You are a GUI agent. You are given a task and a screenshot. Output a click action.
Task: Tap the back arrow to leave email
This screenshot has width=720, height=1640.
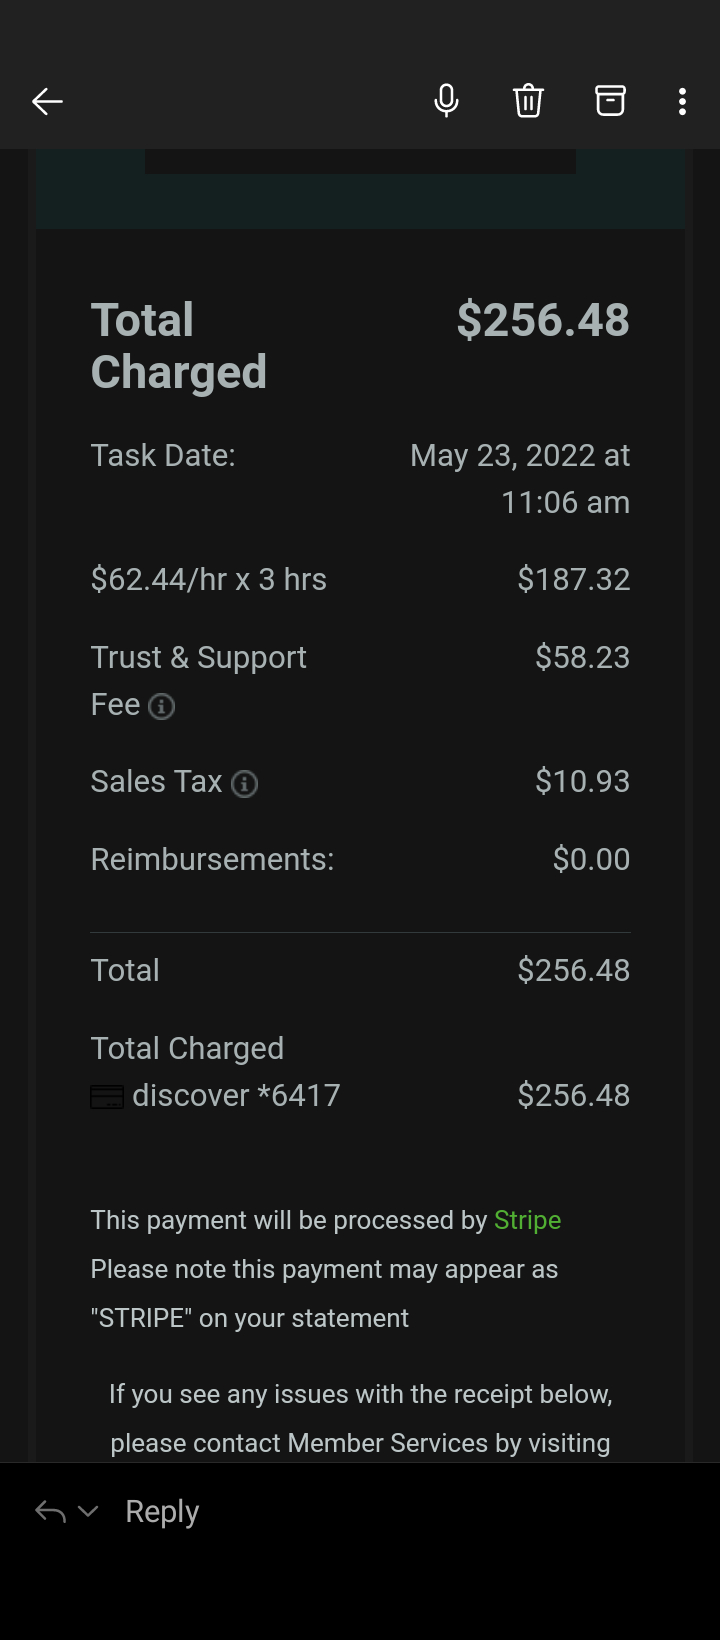pos(47,101)
